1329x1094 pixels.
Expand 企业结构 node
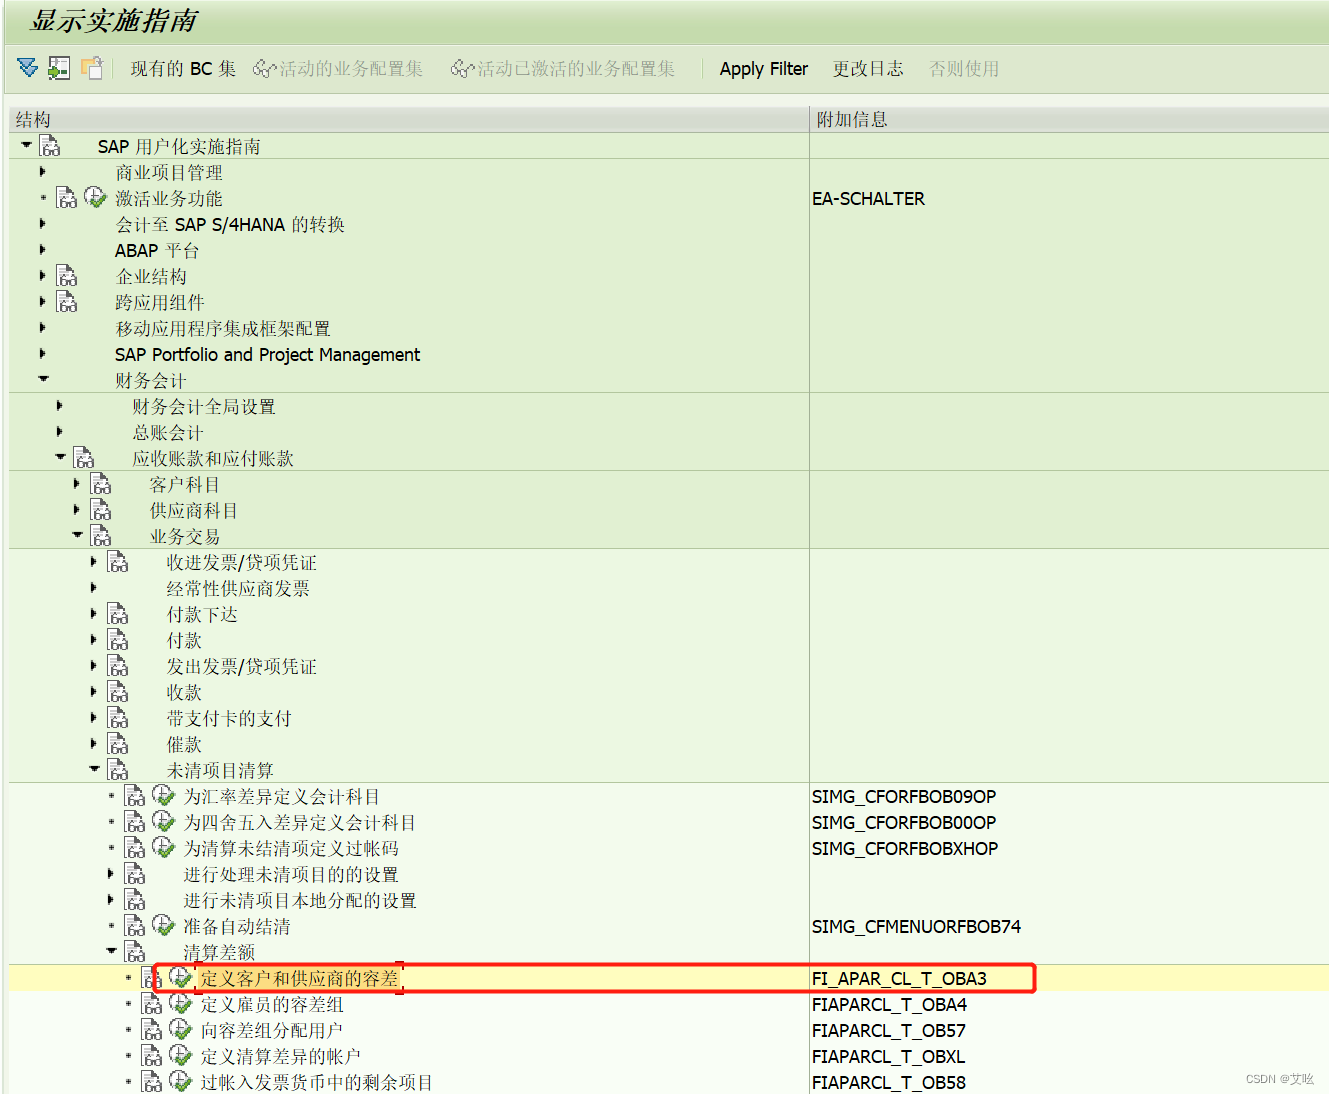(43, 276)
